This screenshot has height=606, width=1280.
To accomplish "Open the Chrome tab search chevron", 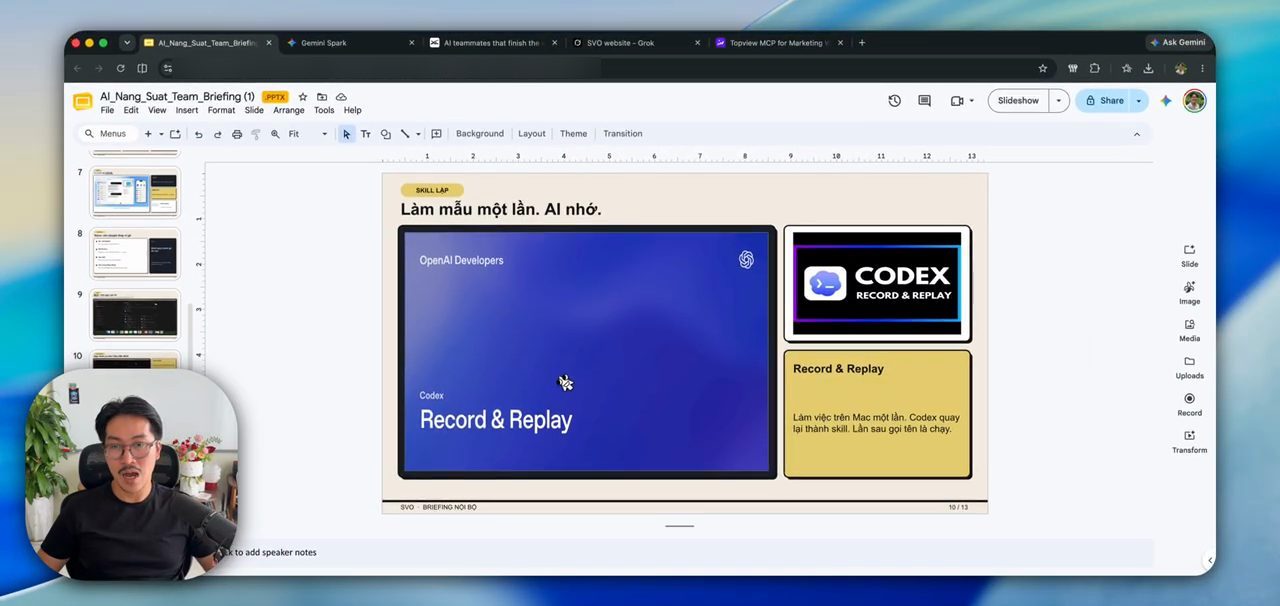I will [x=127, y=43].
